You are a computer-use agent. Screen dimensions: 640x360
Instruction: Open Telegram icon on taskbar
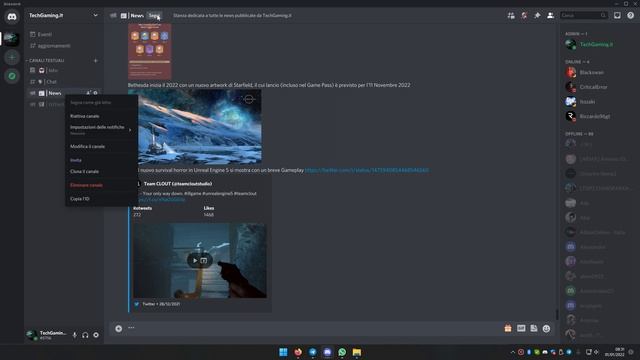[x=313, y=352]
